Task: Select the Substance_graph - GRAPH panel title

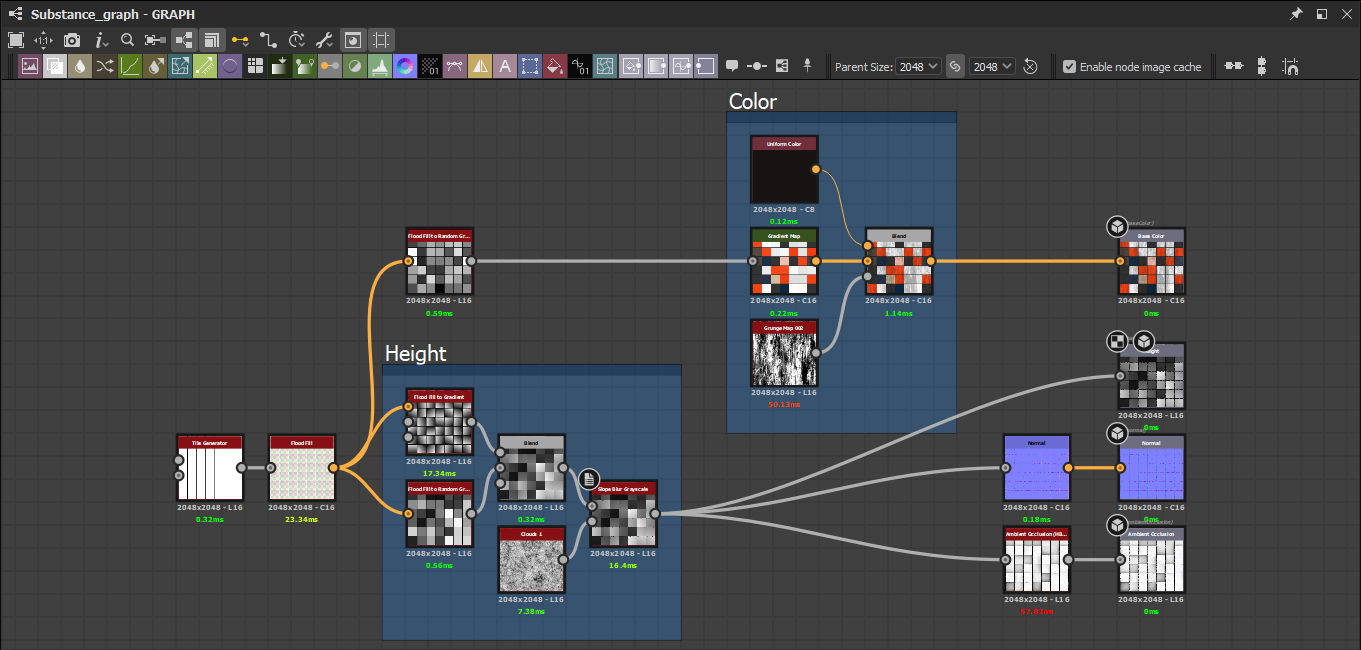Action: point(113,14)
